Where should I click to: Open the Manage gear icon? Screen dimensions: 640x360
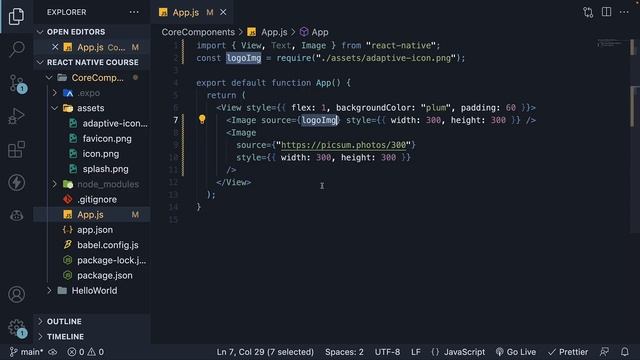point(16,327)
